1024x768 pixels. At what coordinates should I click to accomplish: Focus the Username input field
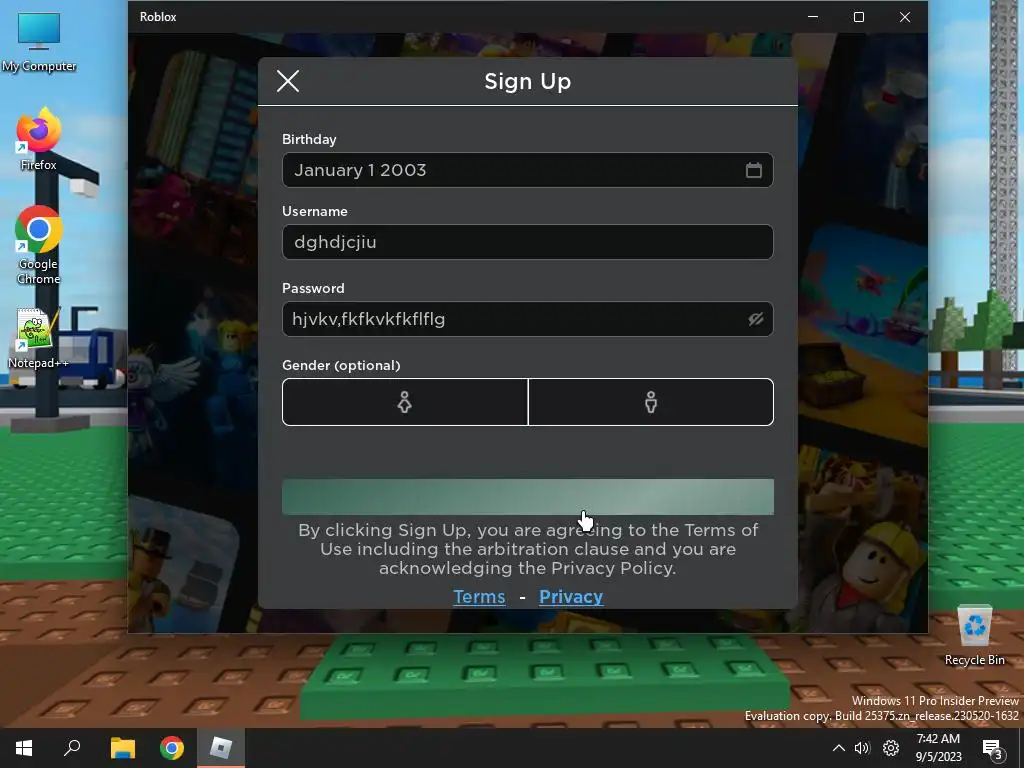click(x=528, y=242)
